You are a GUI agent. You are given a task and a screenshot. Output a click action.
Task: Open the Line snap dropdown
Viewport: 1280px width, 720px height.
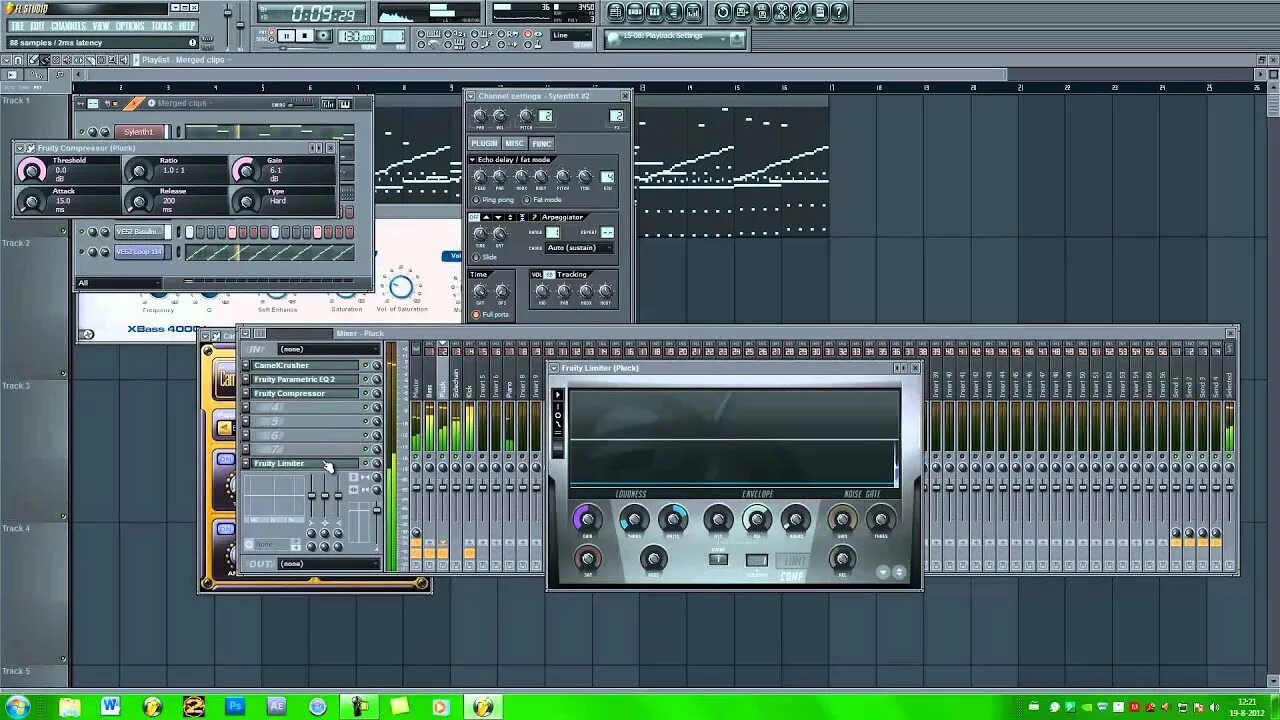[x=573, y=36]
